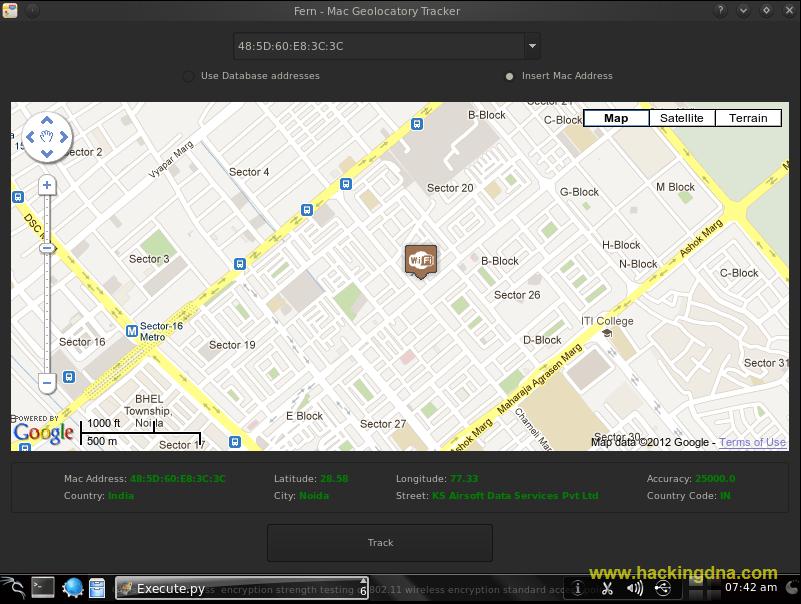
Task: Click the BHEL Township map label
Action: (x=148, y=411)
